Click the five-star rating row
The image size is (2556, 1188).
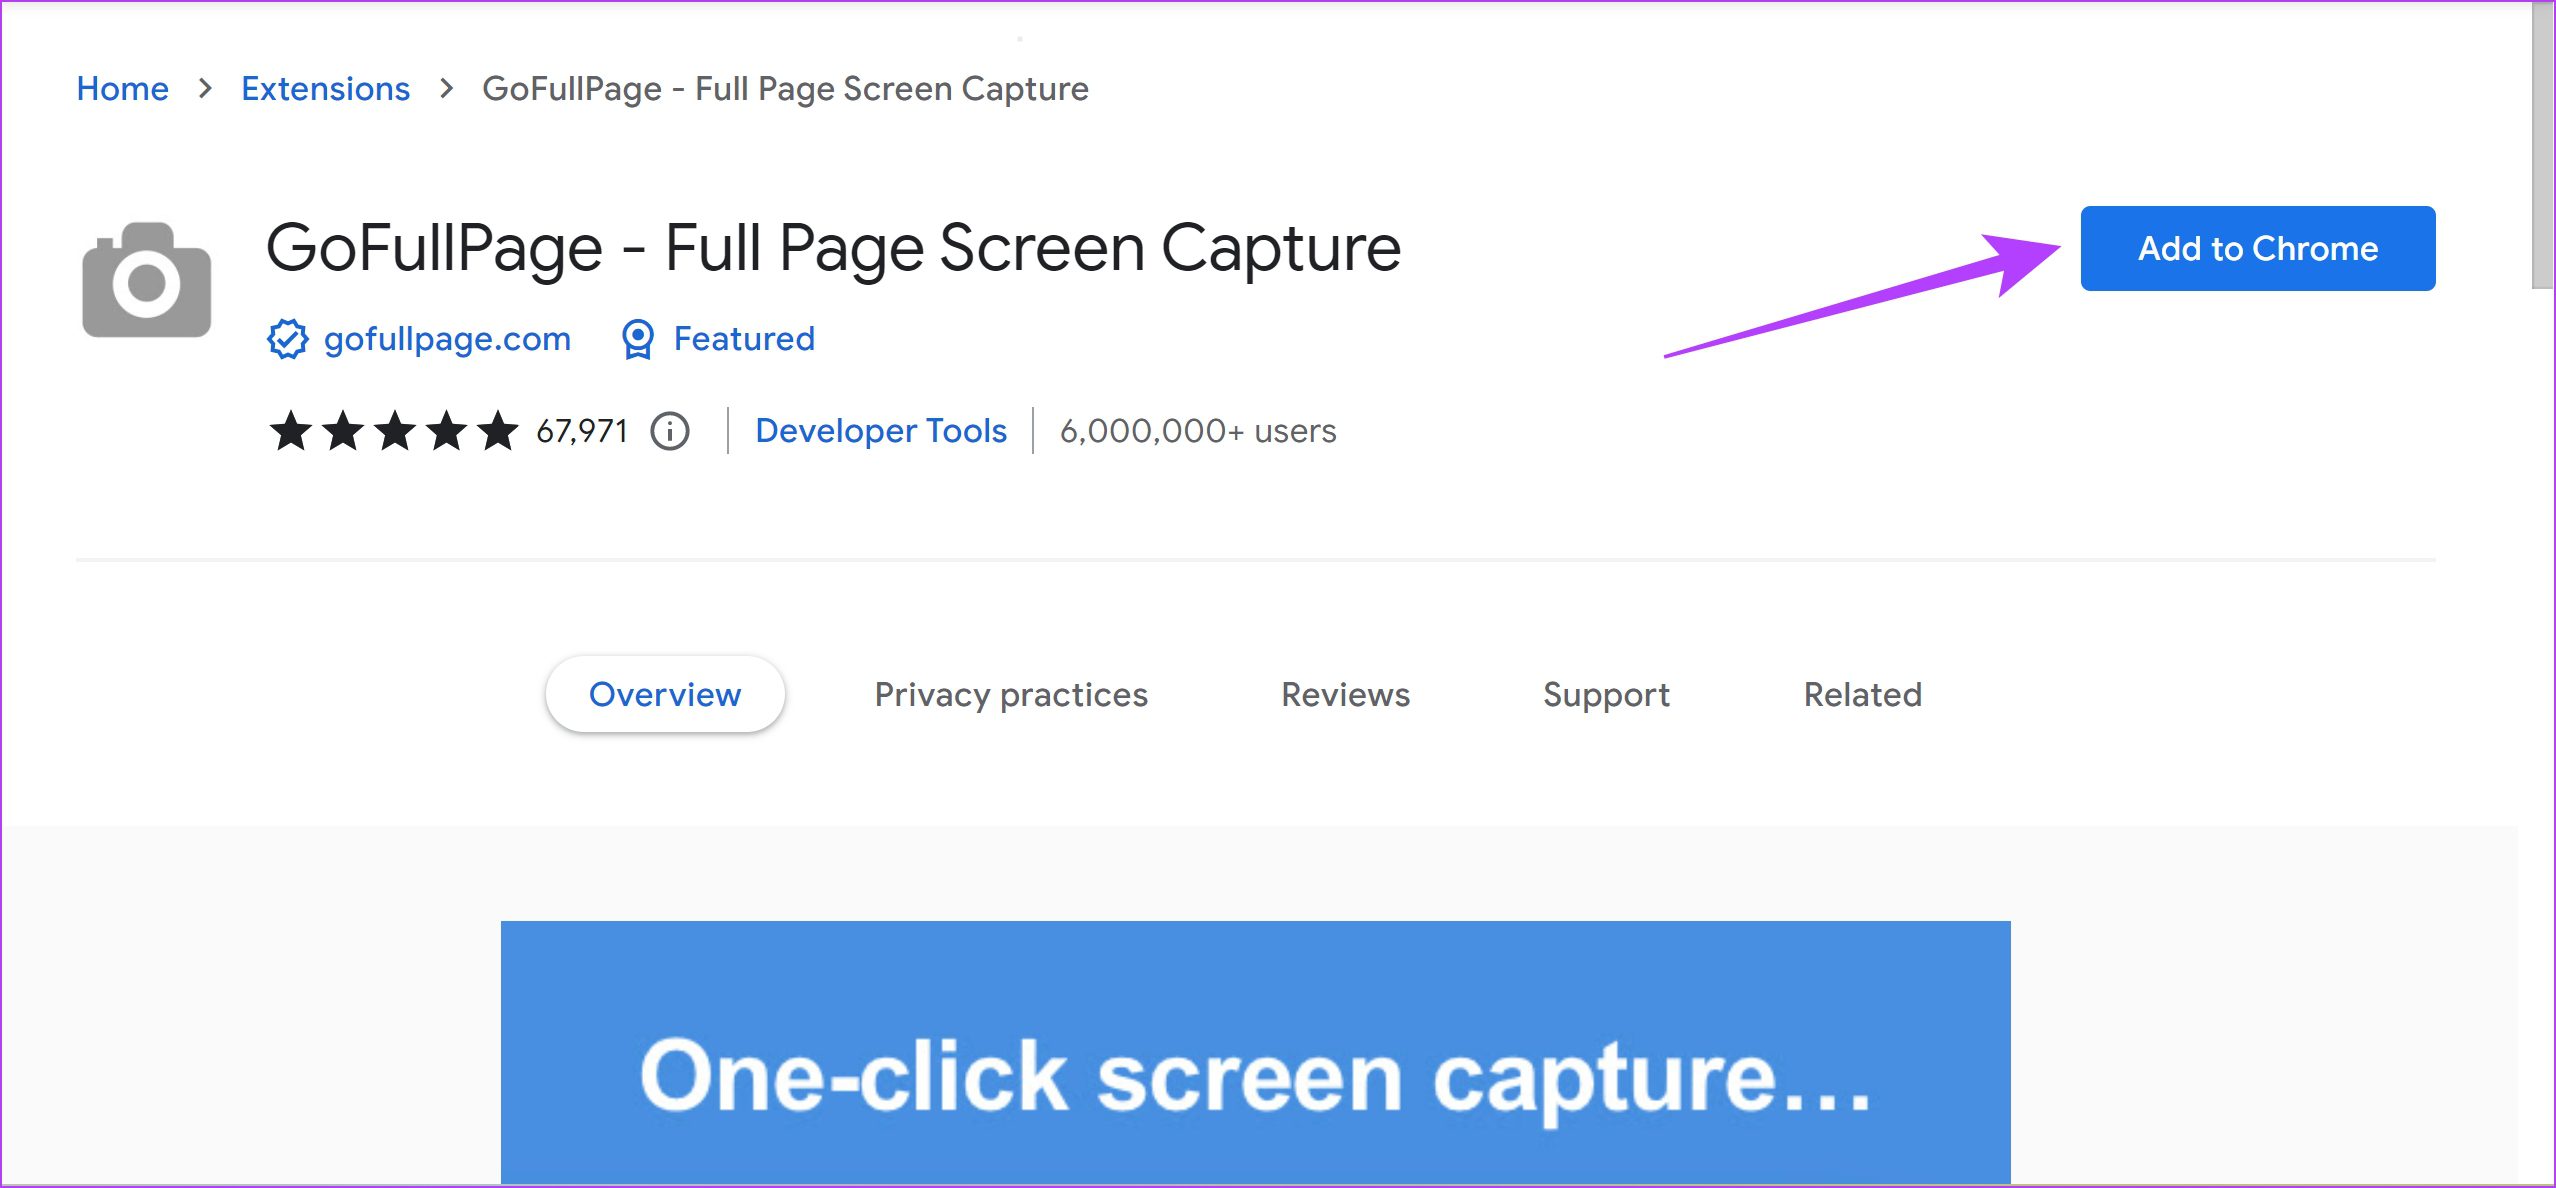pos(394,431)
